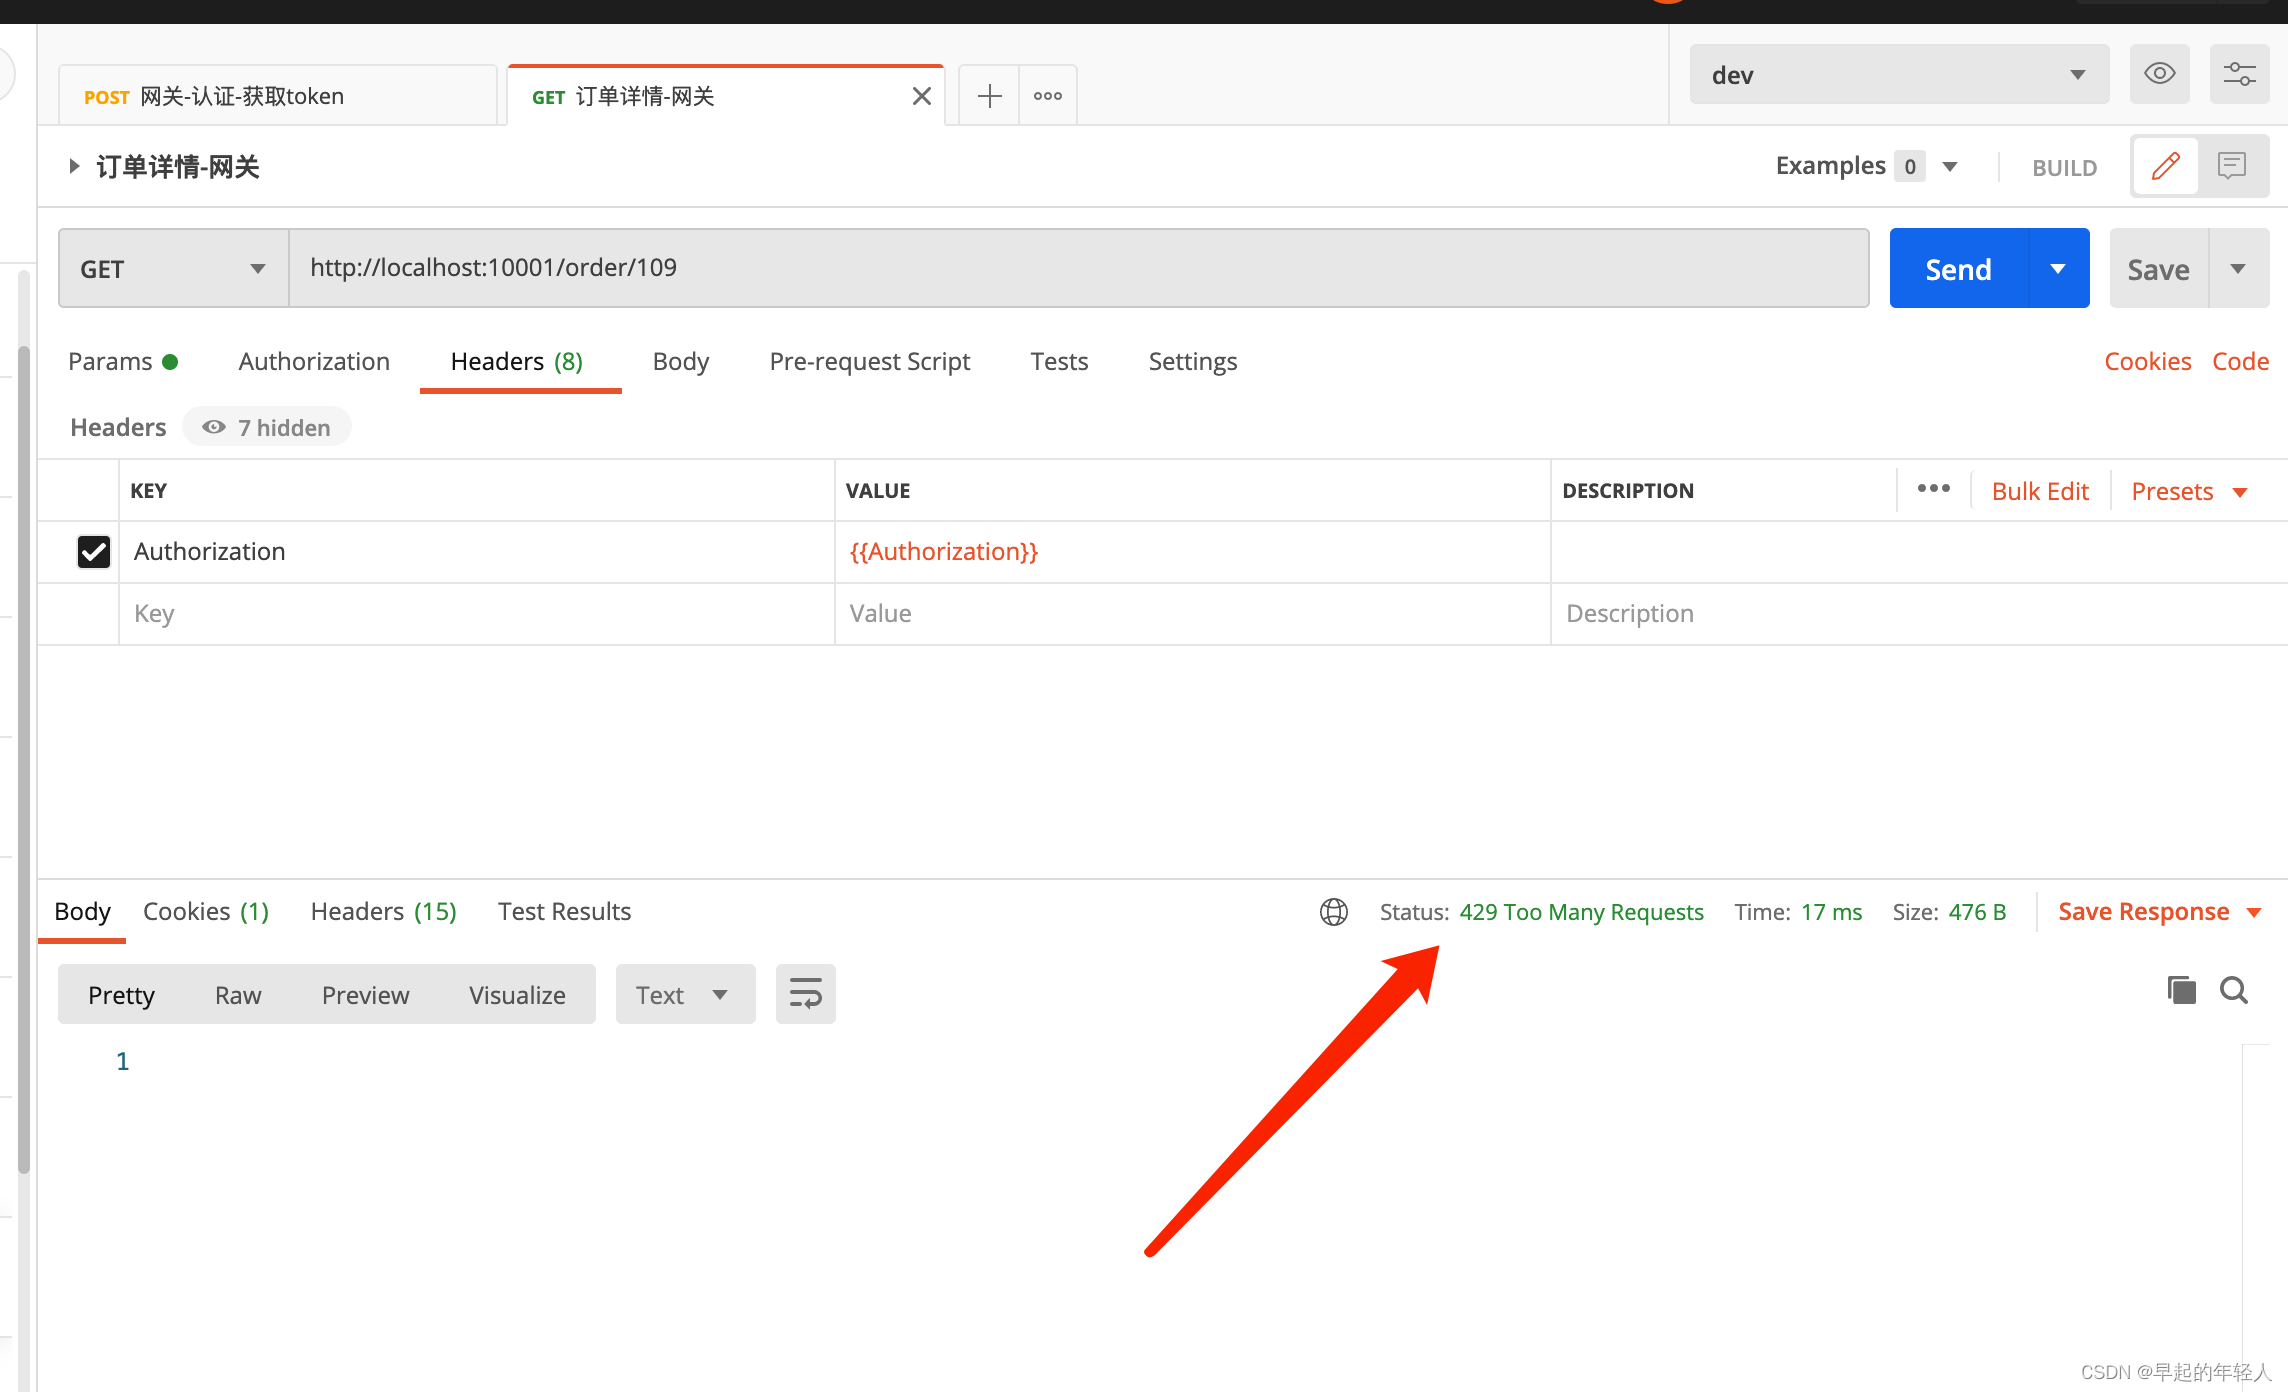This screenshot has width=2288, height=1392.
Task: Click the Bulk Edit icon for headers
Action: pos(2043,490)
